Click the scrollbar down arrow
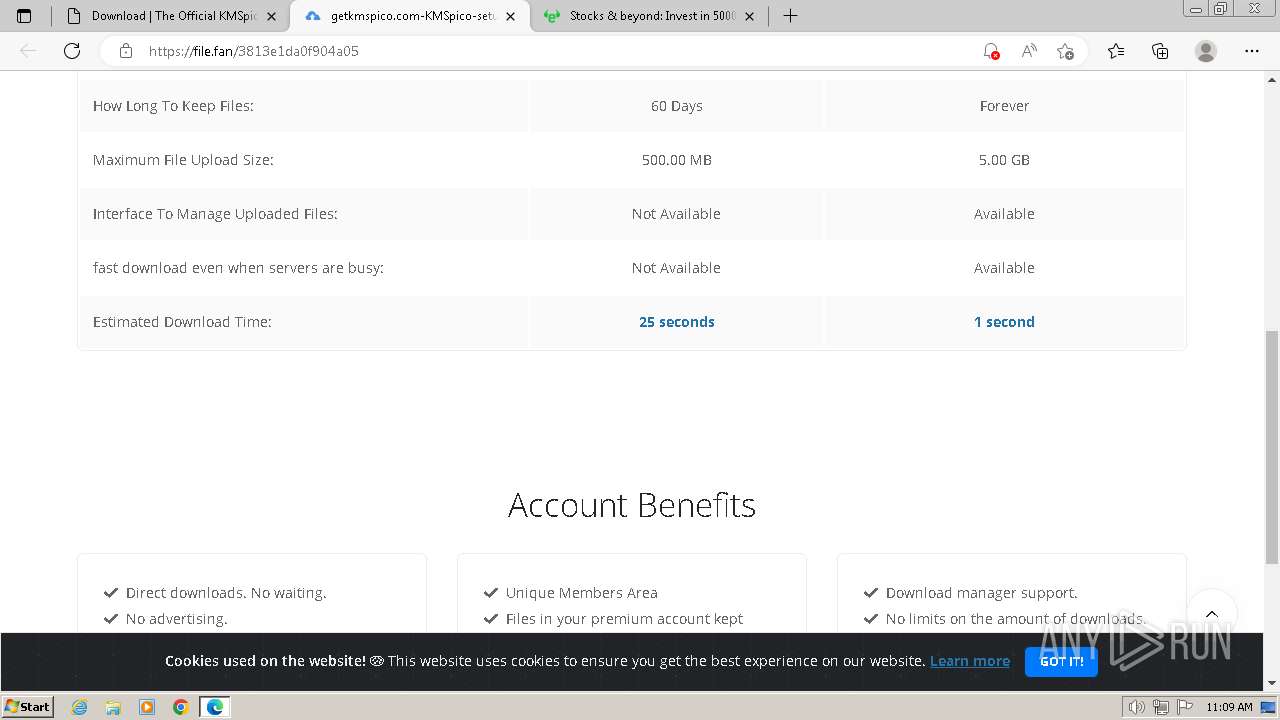 point(1272,683)
